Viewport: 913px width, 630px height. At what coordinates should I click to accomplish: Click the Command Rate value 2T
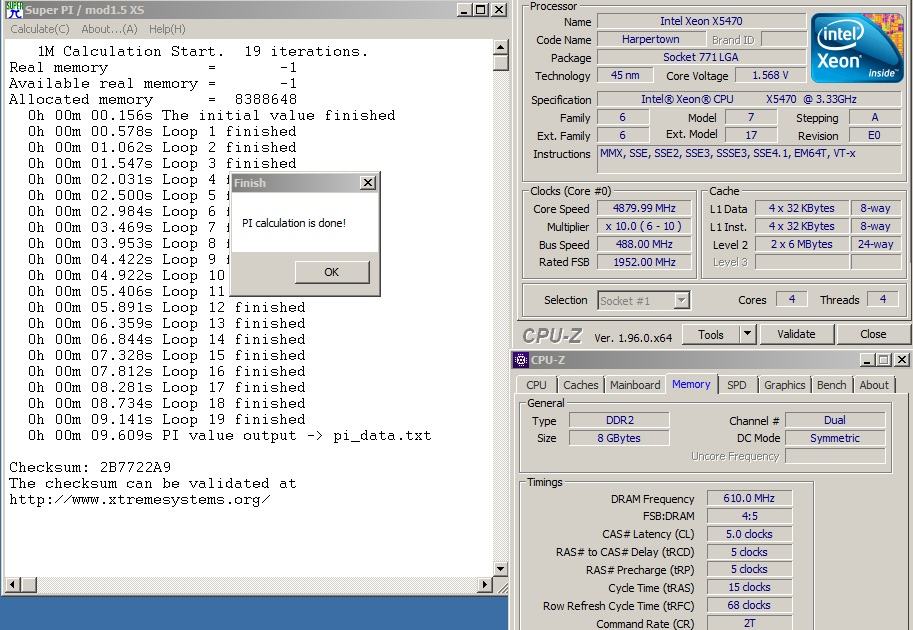click(749, 623)
